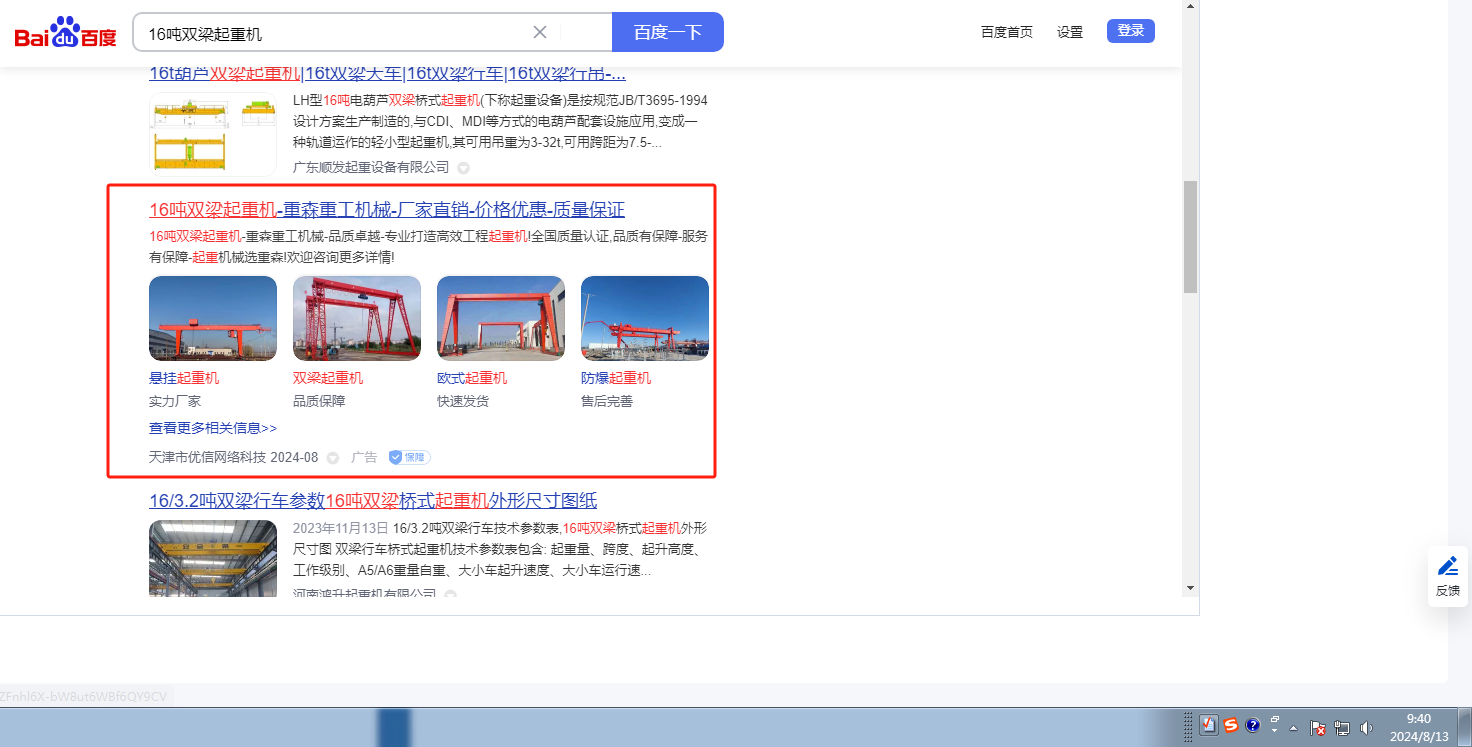This screenshot has width=1472, height=747.
Task: Click 天津市优信网络科技 2024-08 source text
Action: pos(233,457)
